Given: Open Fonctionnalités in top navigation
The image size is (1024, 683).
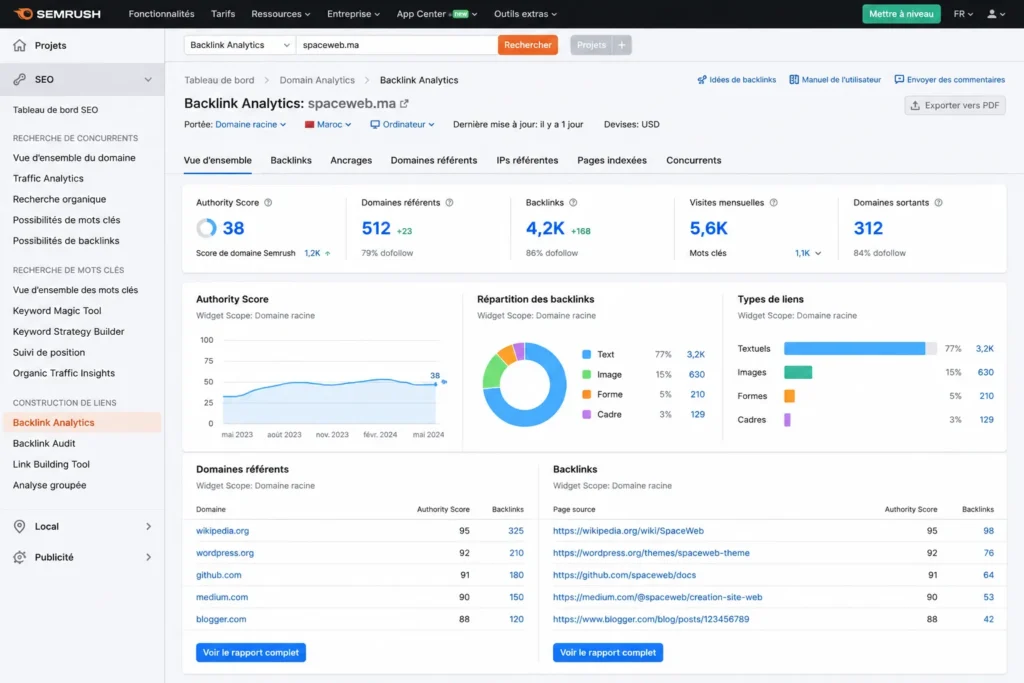Looking at the screenshot, I should tap(161, 14).
